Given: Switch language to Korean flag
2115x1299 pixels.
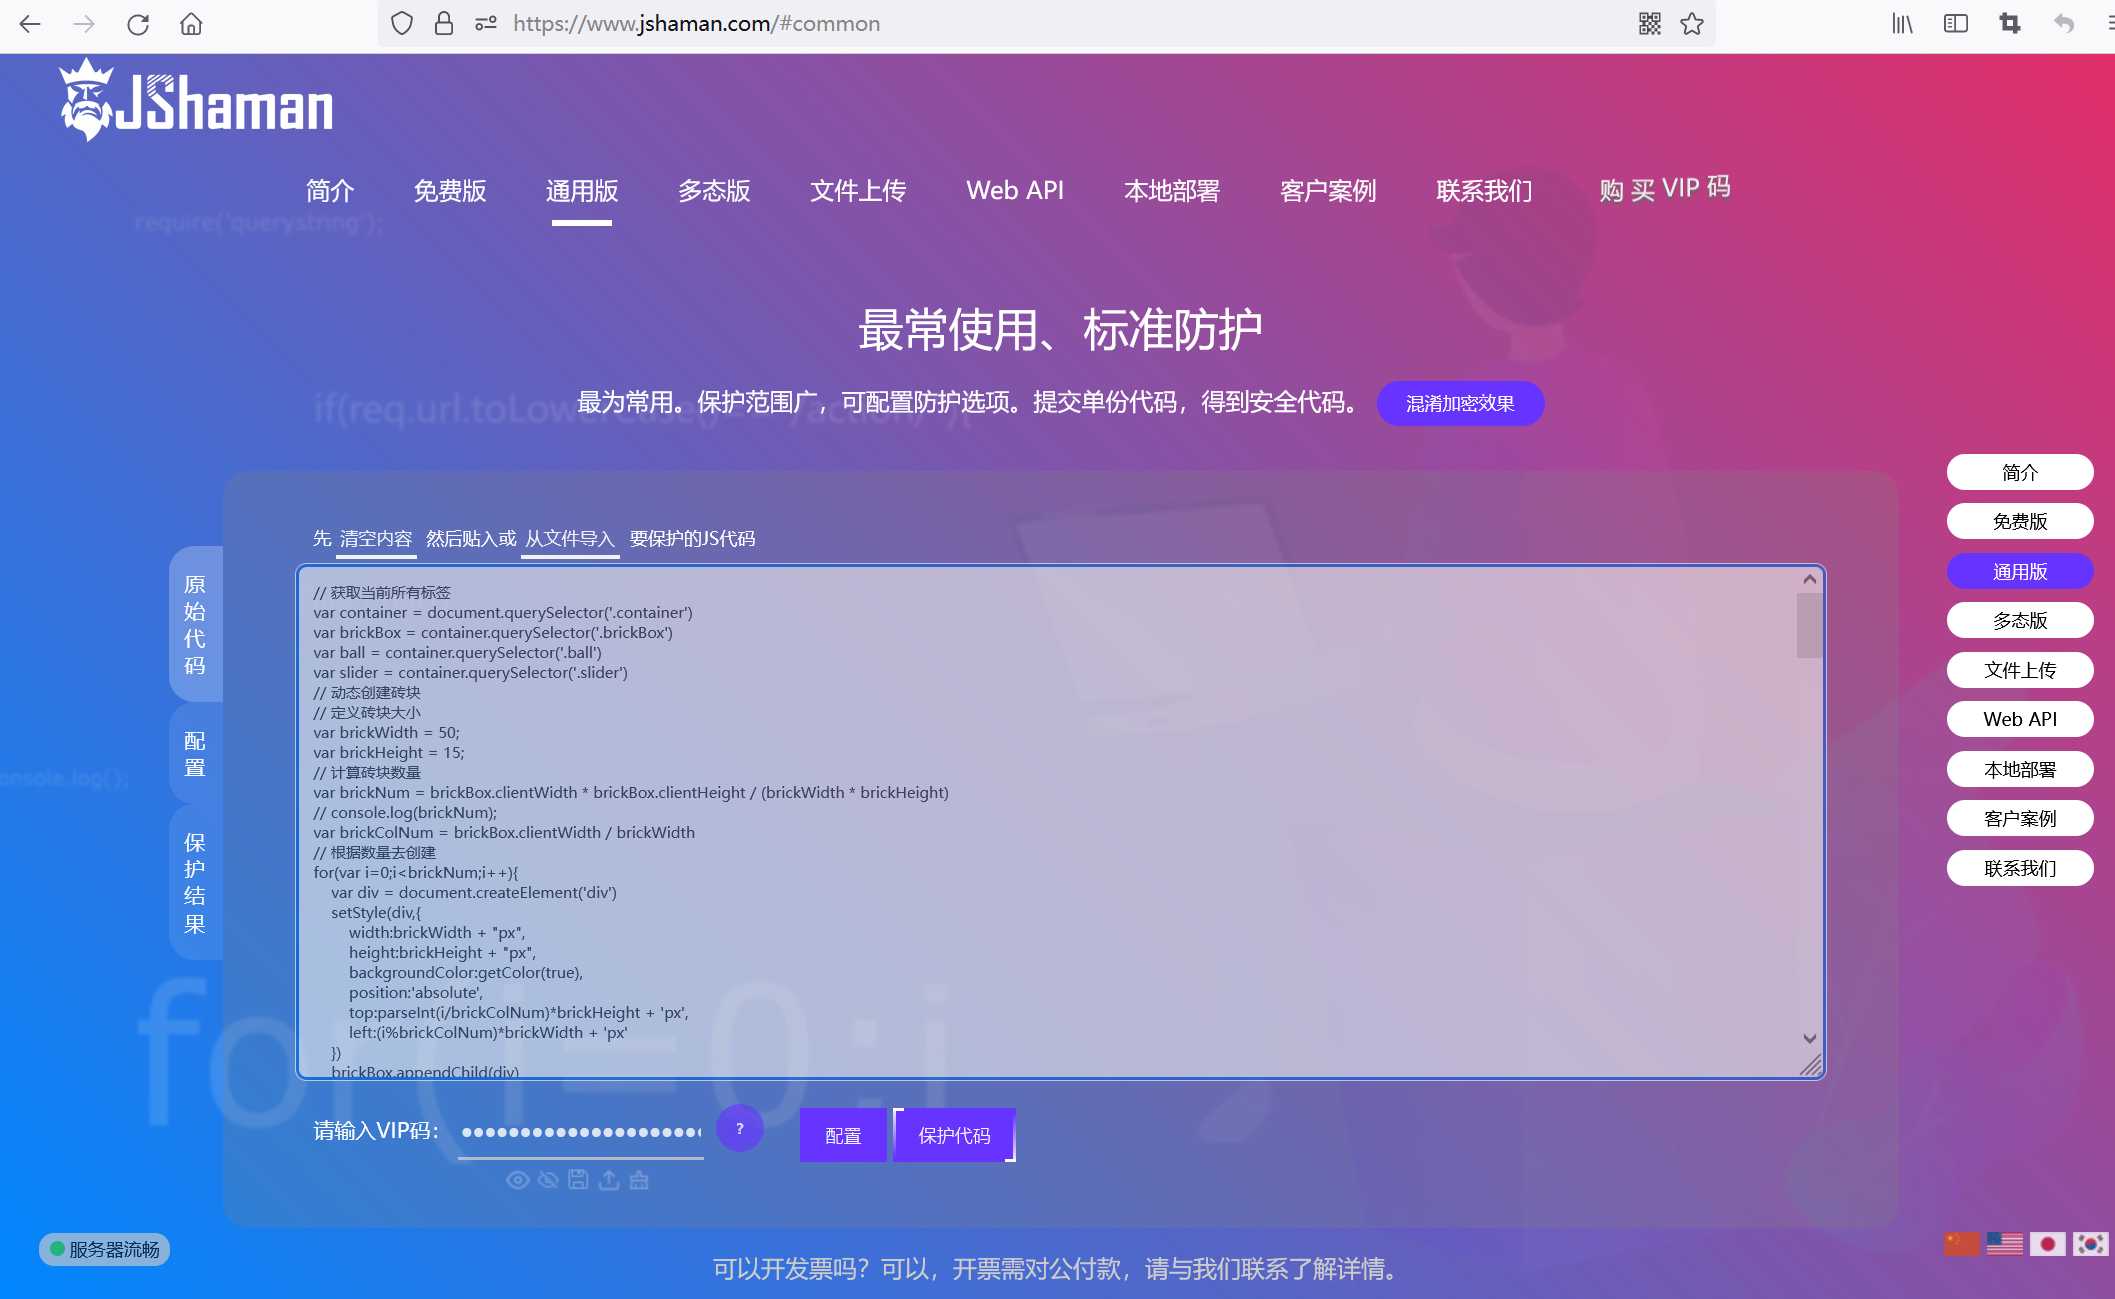Looking at the screenshot, I should [x=2091, y=1244].
